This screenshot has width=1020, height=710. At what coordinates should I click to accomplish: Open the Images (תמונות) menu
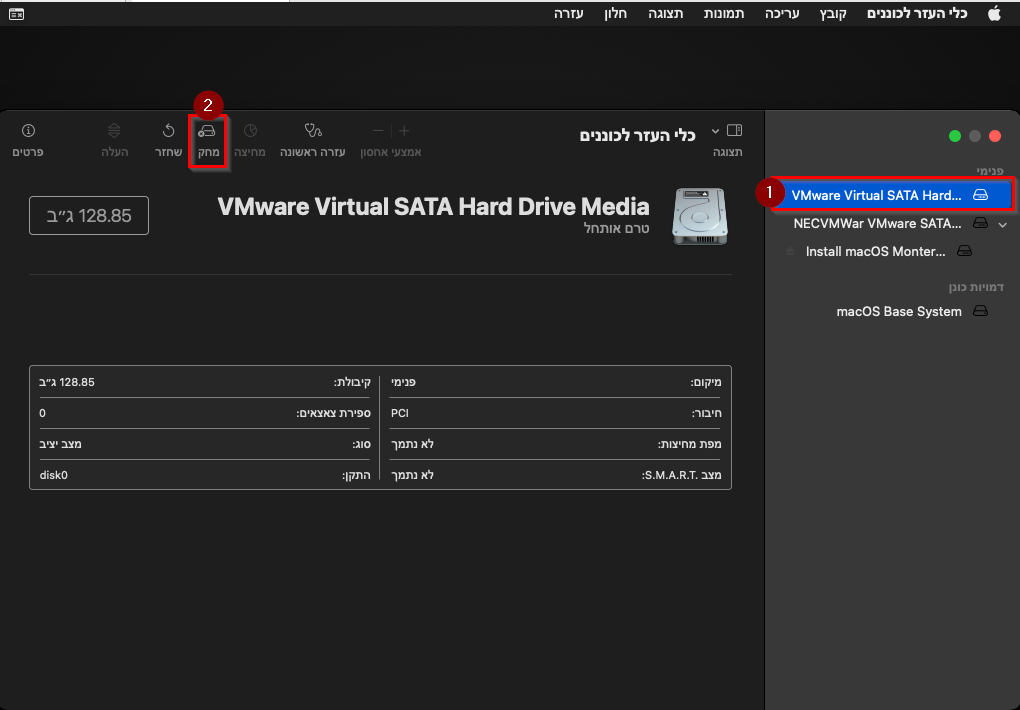pos(723,14)
